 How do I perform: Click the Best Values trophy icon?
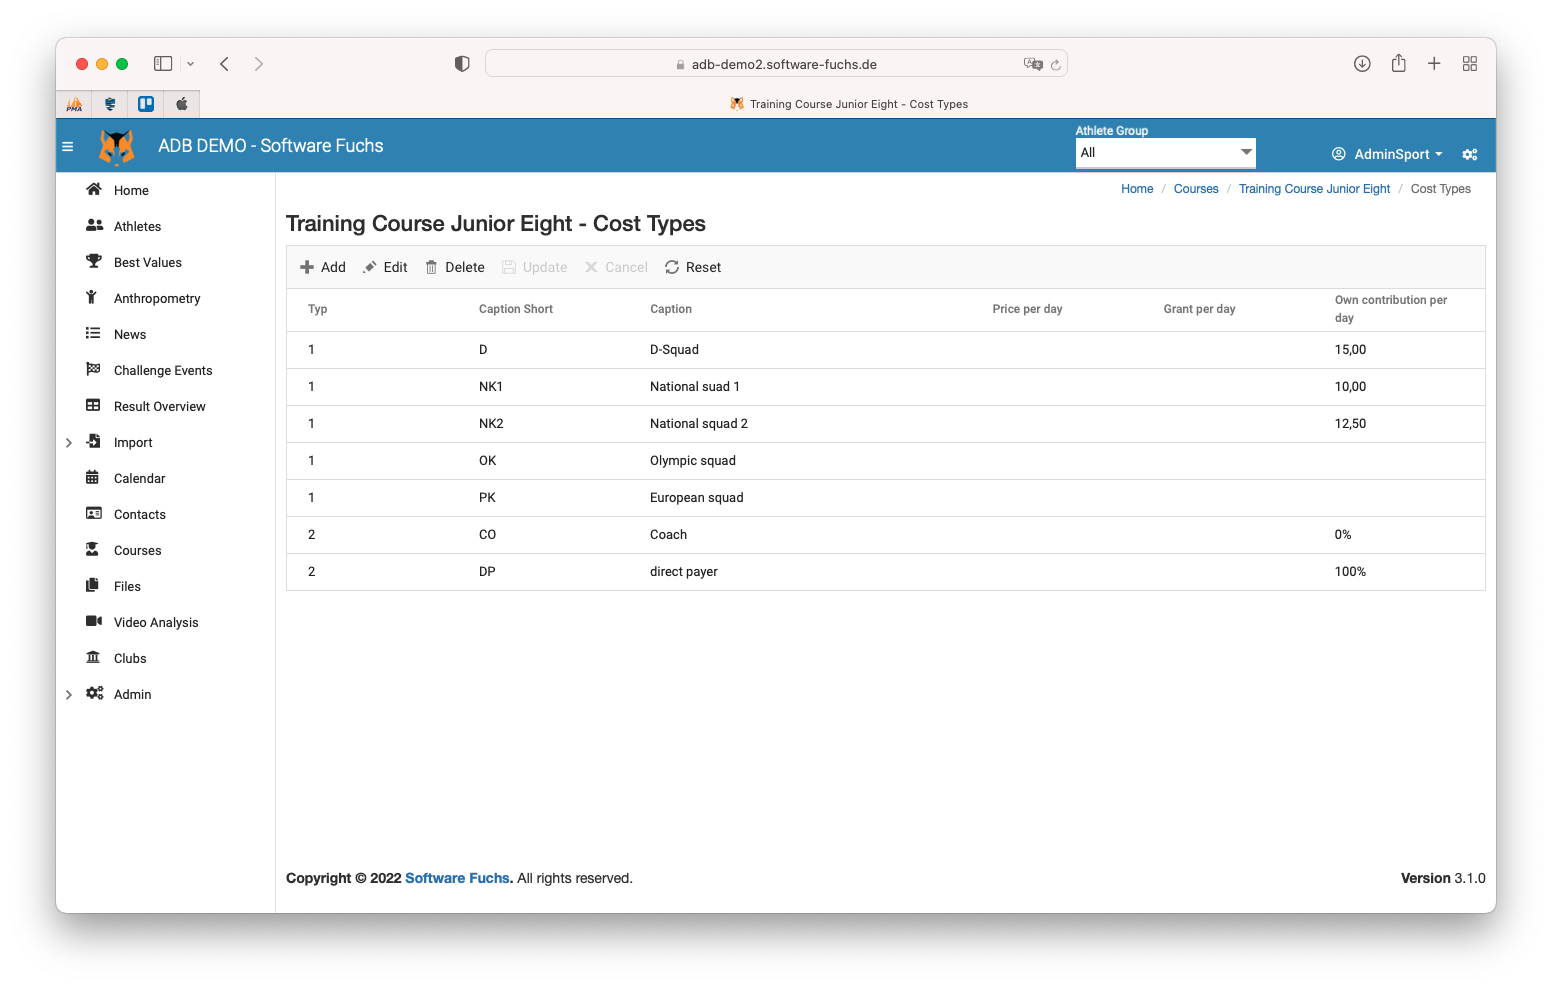pos(94,261)
